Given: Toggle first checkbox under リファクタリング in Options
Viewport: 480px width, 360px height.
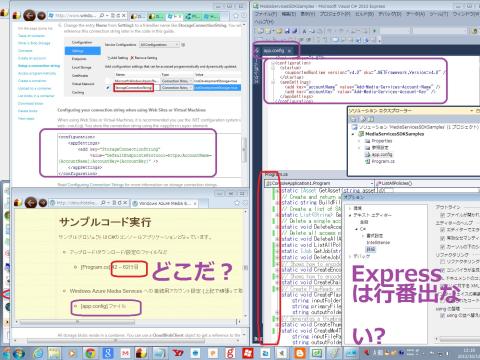Looking at the screenshot, I should [442, 262].
